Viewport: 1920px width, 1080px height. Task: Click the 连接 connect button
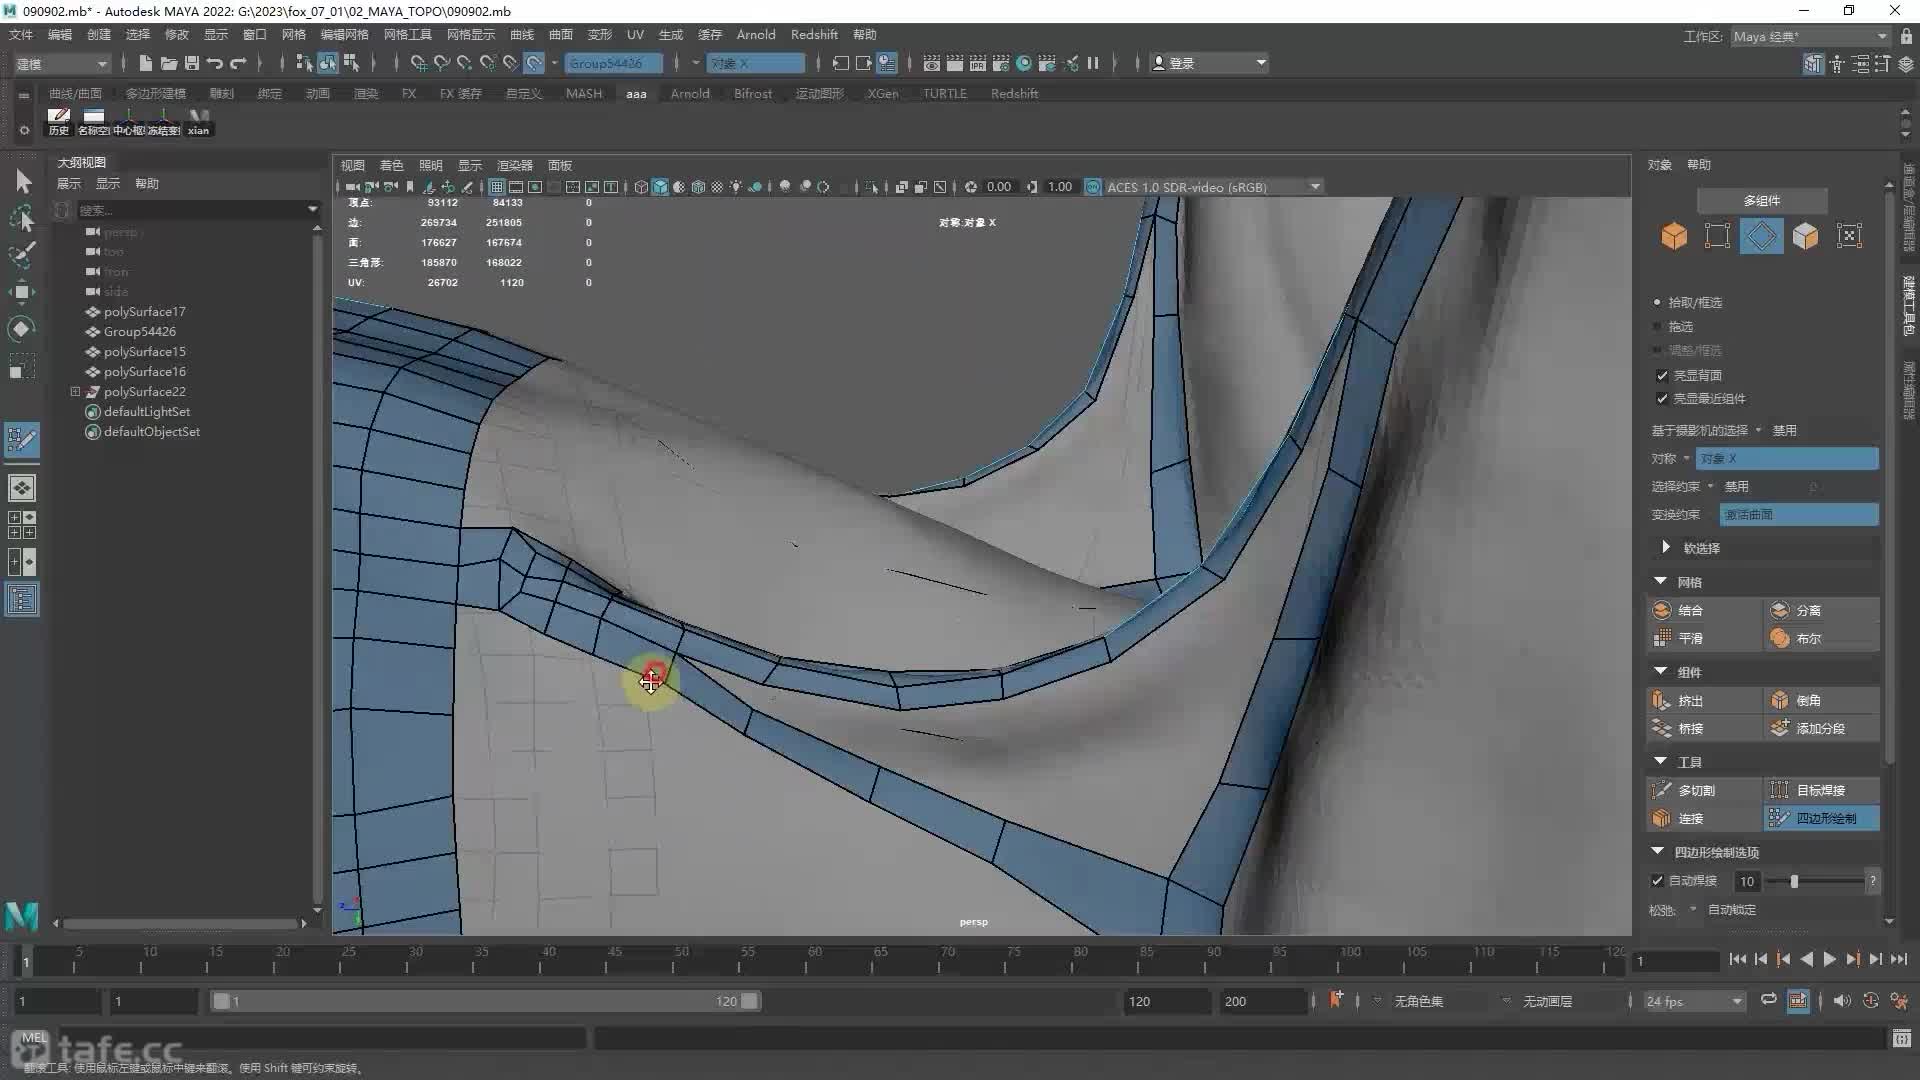(1703, 818)
